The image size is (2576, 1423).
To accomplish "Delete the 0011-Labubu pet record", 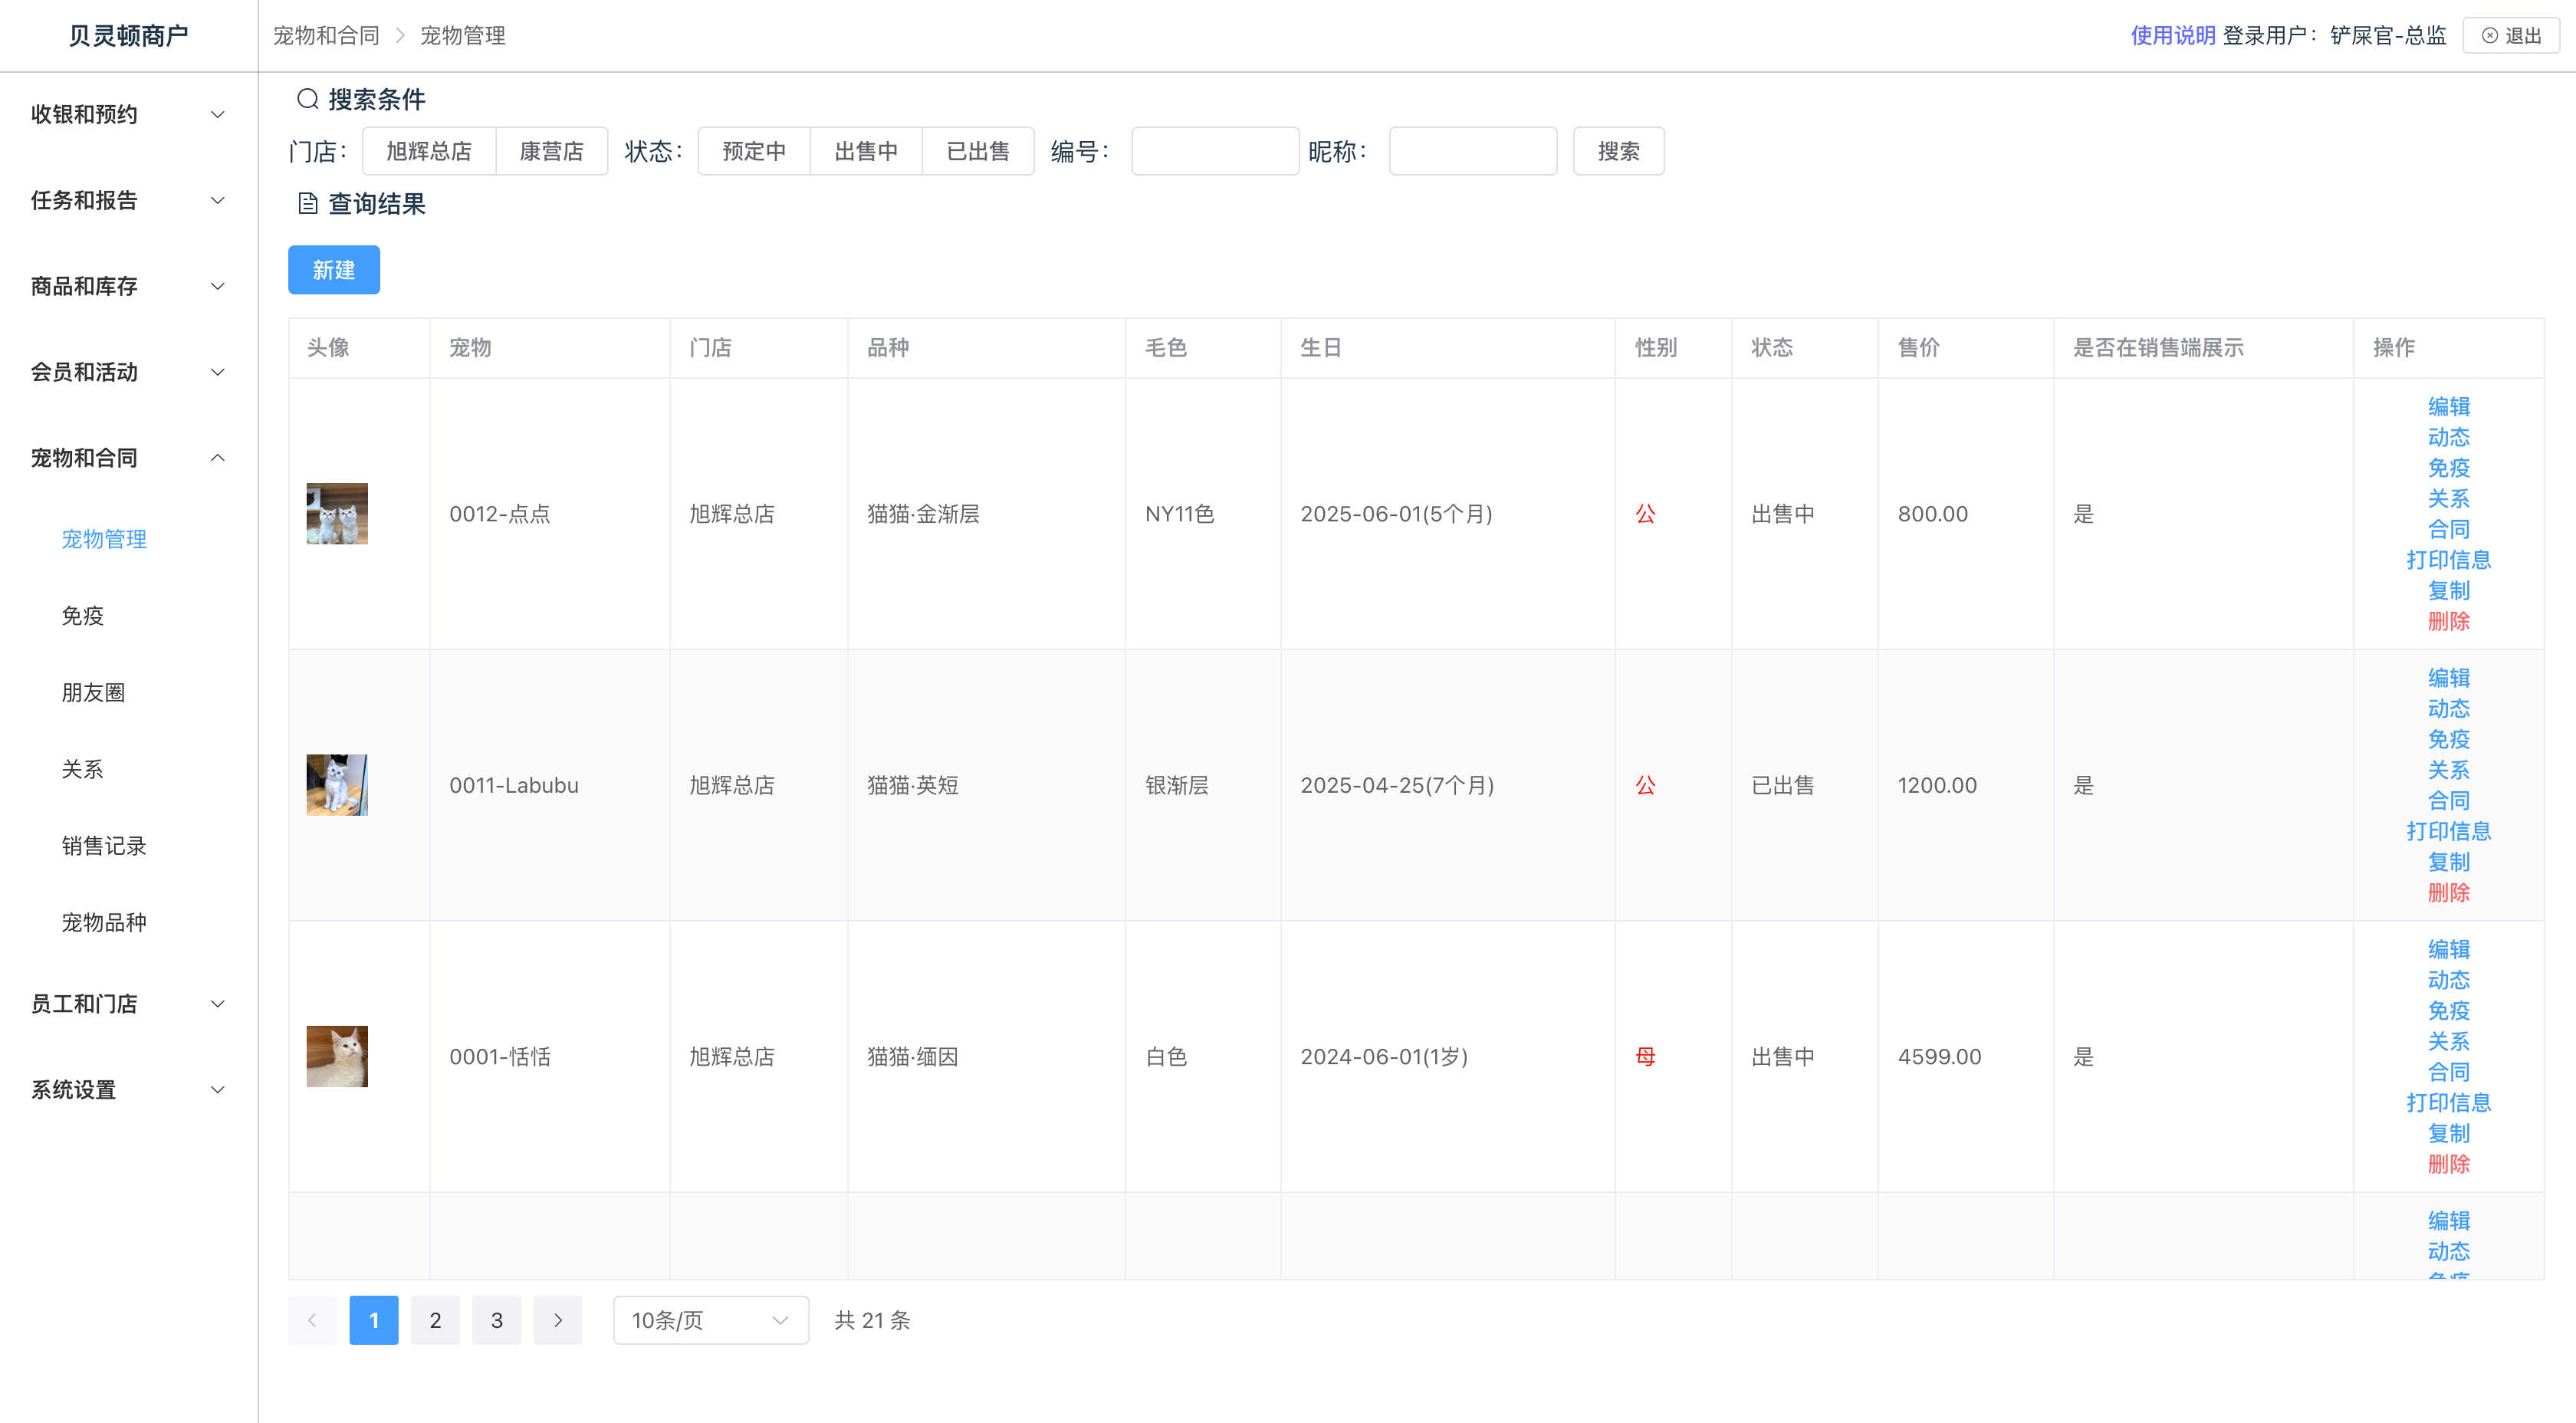I will coord(2448,892).
